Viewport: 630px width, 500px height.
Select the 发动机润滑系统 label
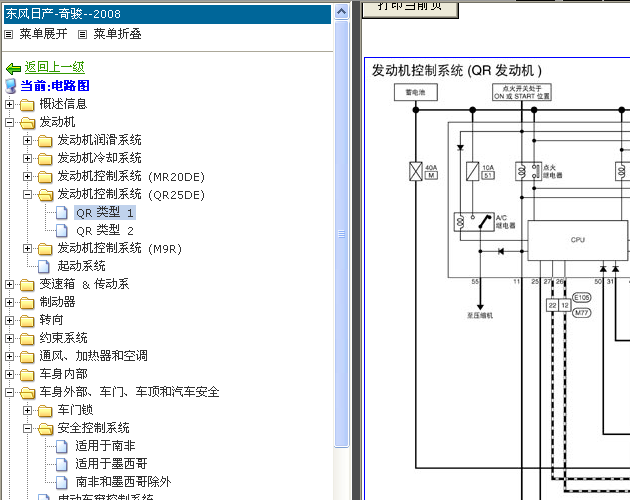(x=99, y=140)
